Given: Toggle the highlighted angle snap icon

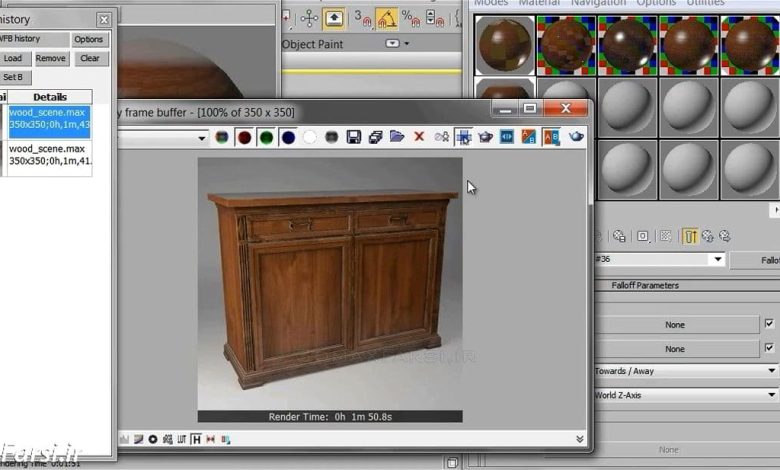Looking at the screenshot, I should pyautogui.click(x=387, y=18).
